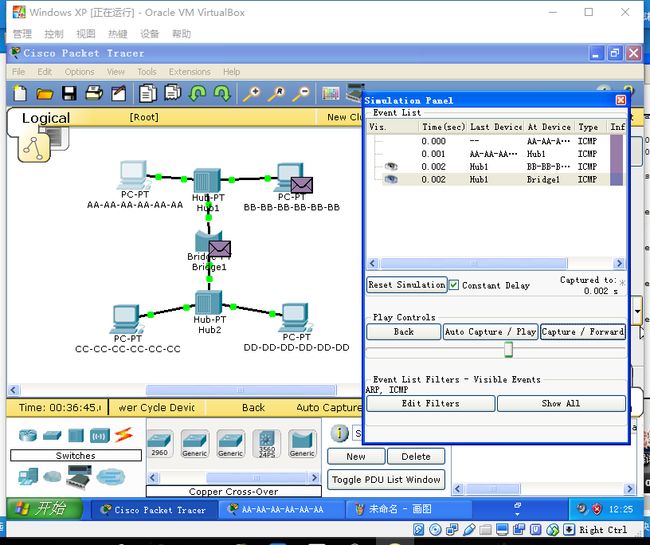This screenshot has height=545, width=650.
Task: Click workspace horizontal scrollbar left arrow
Action: pos(13,390)
